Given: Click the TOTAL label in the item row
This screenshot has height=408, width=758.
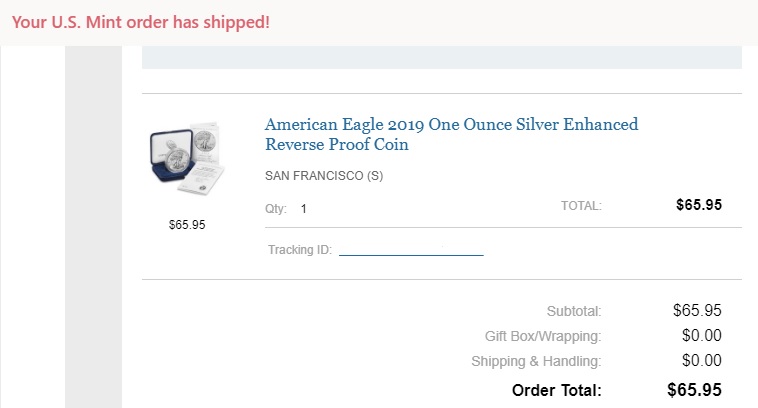Looking at the screenshot, I should click(581, 206).
